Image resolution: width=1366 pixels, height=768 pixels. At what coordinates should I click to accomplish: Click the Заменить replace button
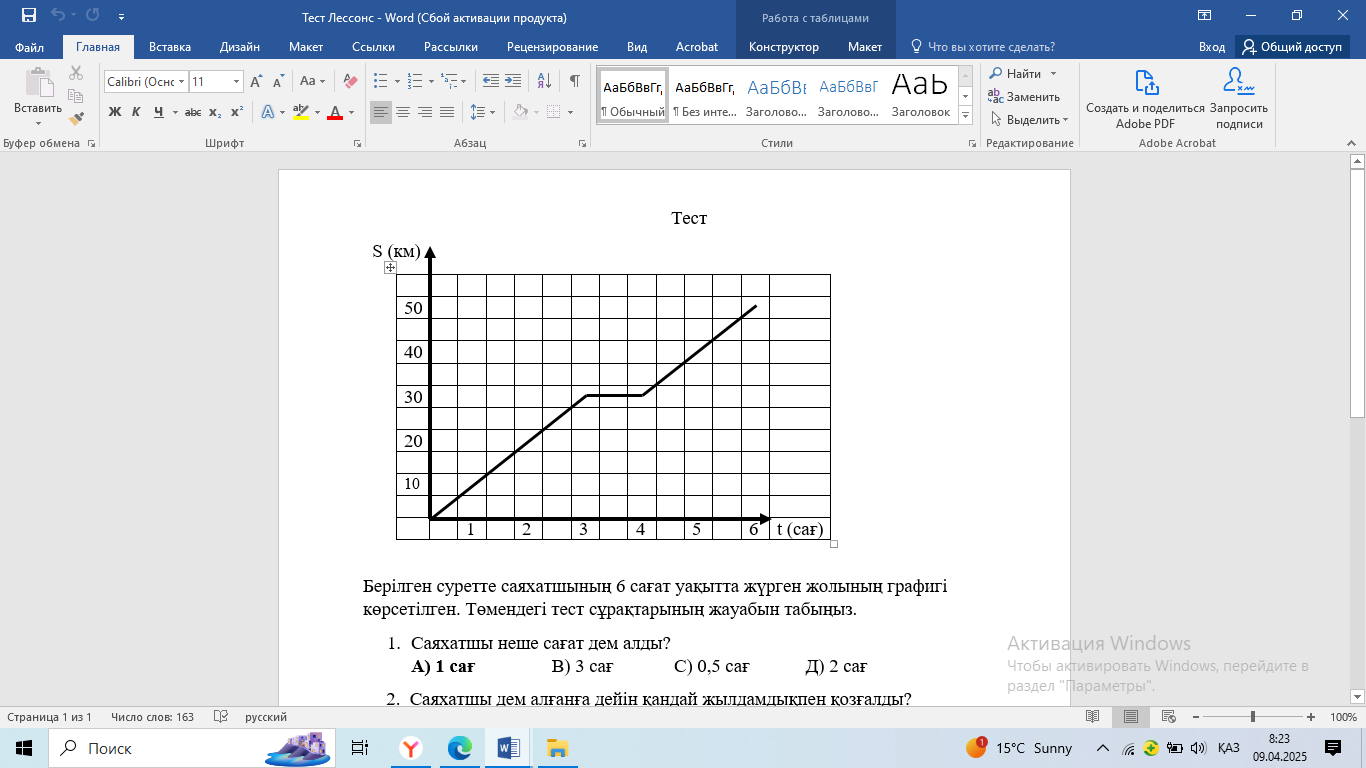(x=1024, y=96)
